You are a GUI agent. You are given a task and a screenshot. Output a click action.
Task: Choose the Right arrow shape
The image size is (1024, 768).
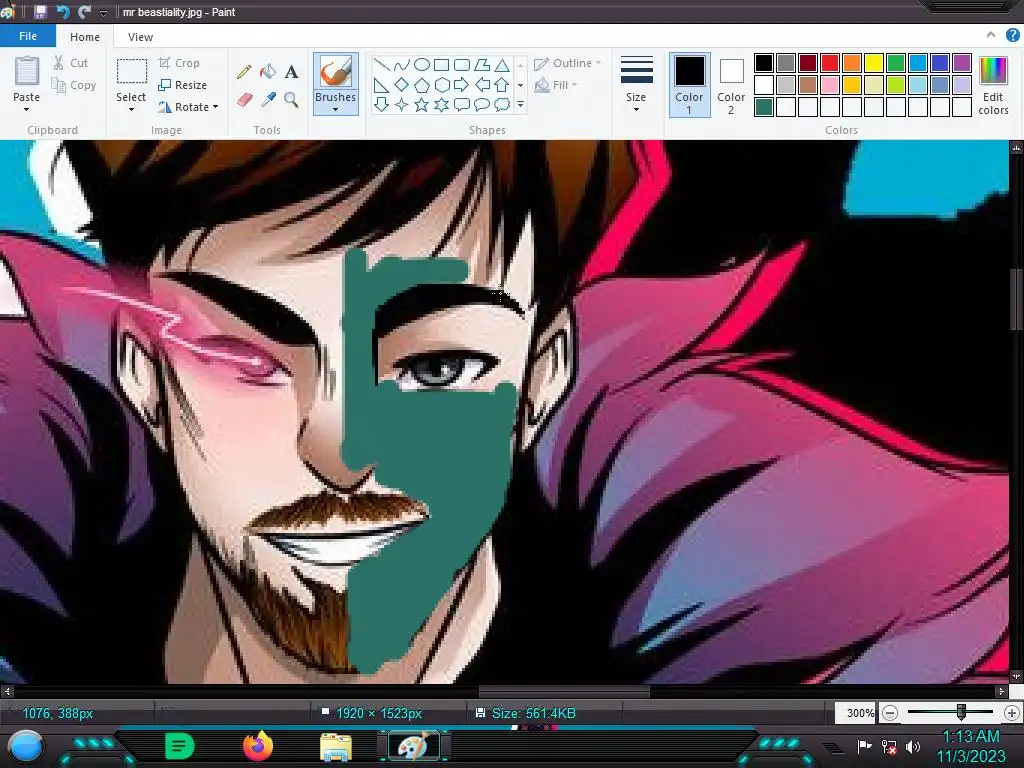pos(462,85)
